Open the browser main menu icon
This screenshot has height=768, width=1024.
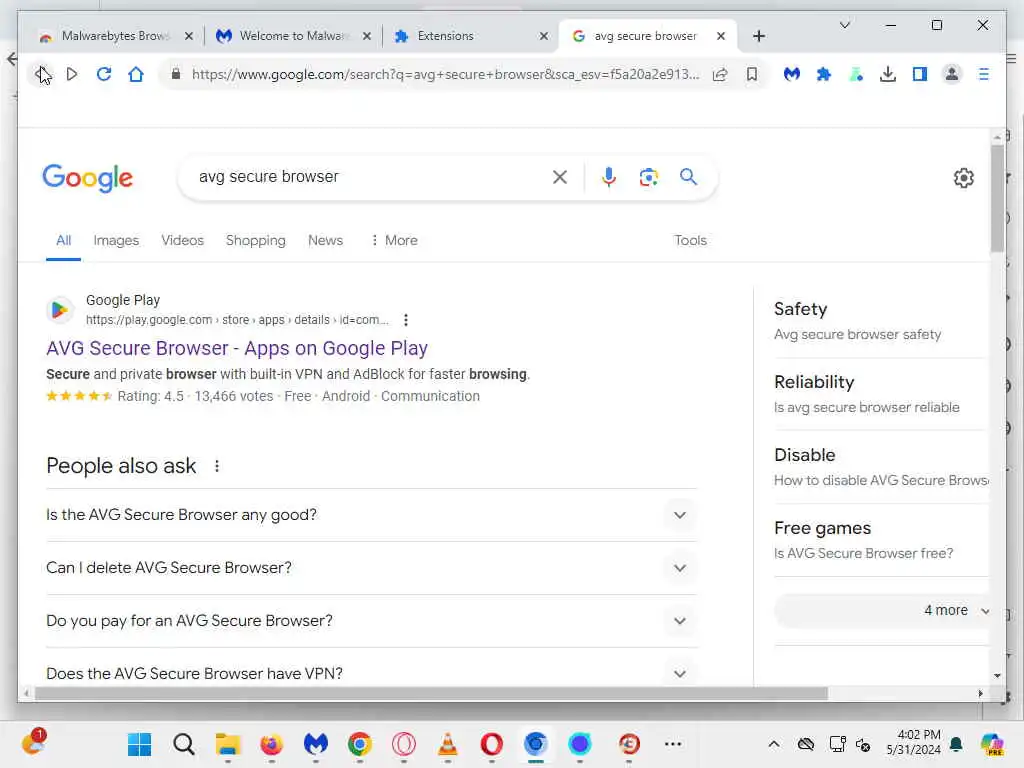pyautogui.click(x=984, y=74)
